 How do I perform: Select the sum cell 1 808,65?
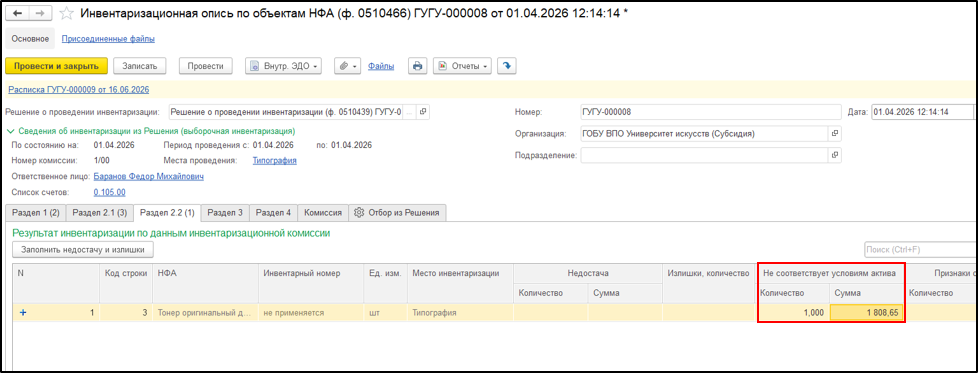867,313
